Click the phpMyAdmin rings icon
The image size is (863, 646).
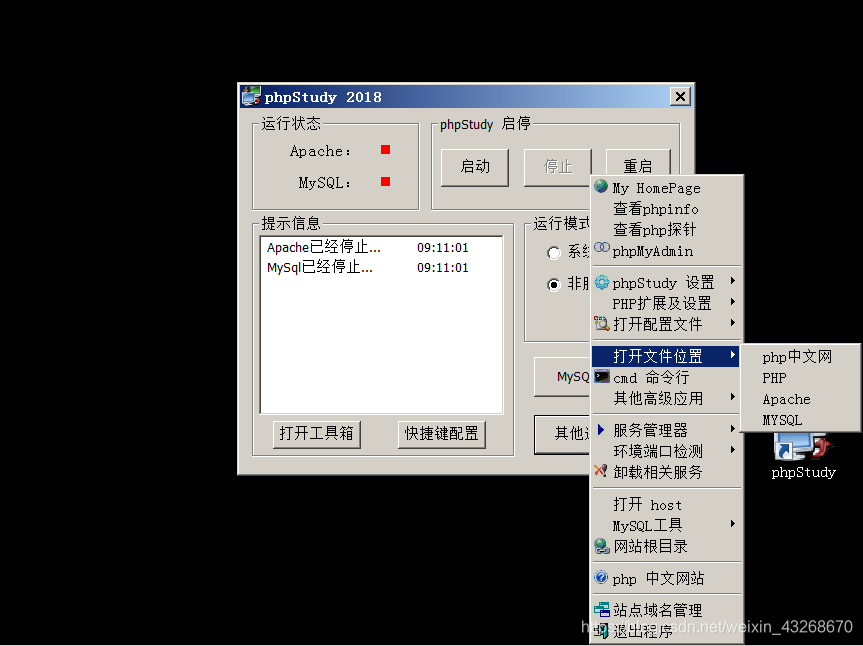pyautogui.click(x=602, y=248)
